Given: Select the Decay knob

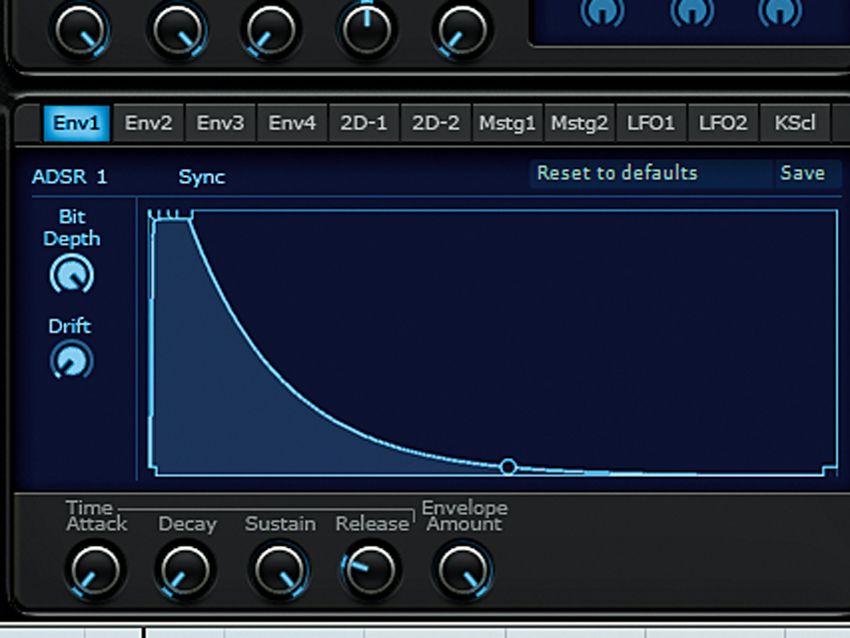Looking at the screenshot, I should 185,570.
